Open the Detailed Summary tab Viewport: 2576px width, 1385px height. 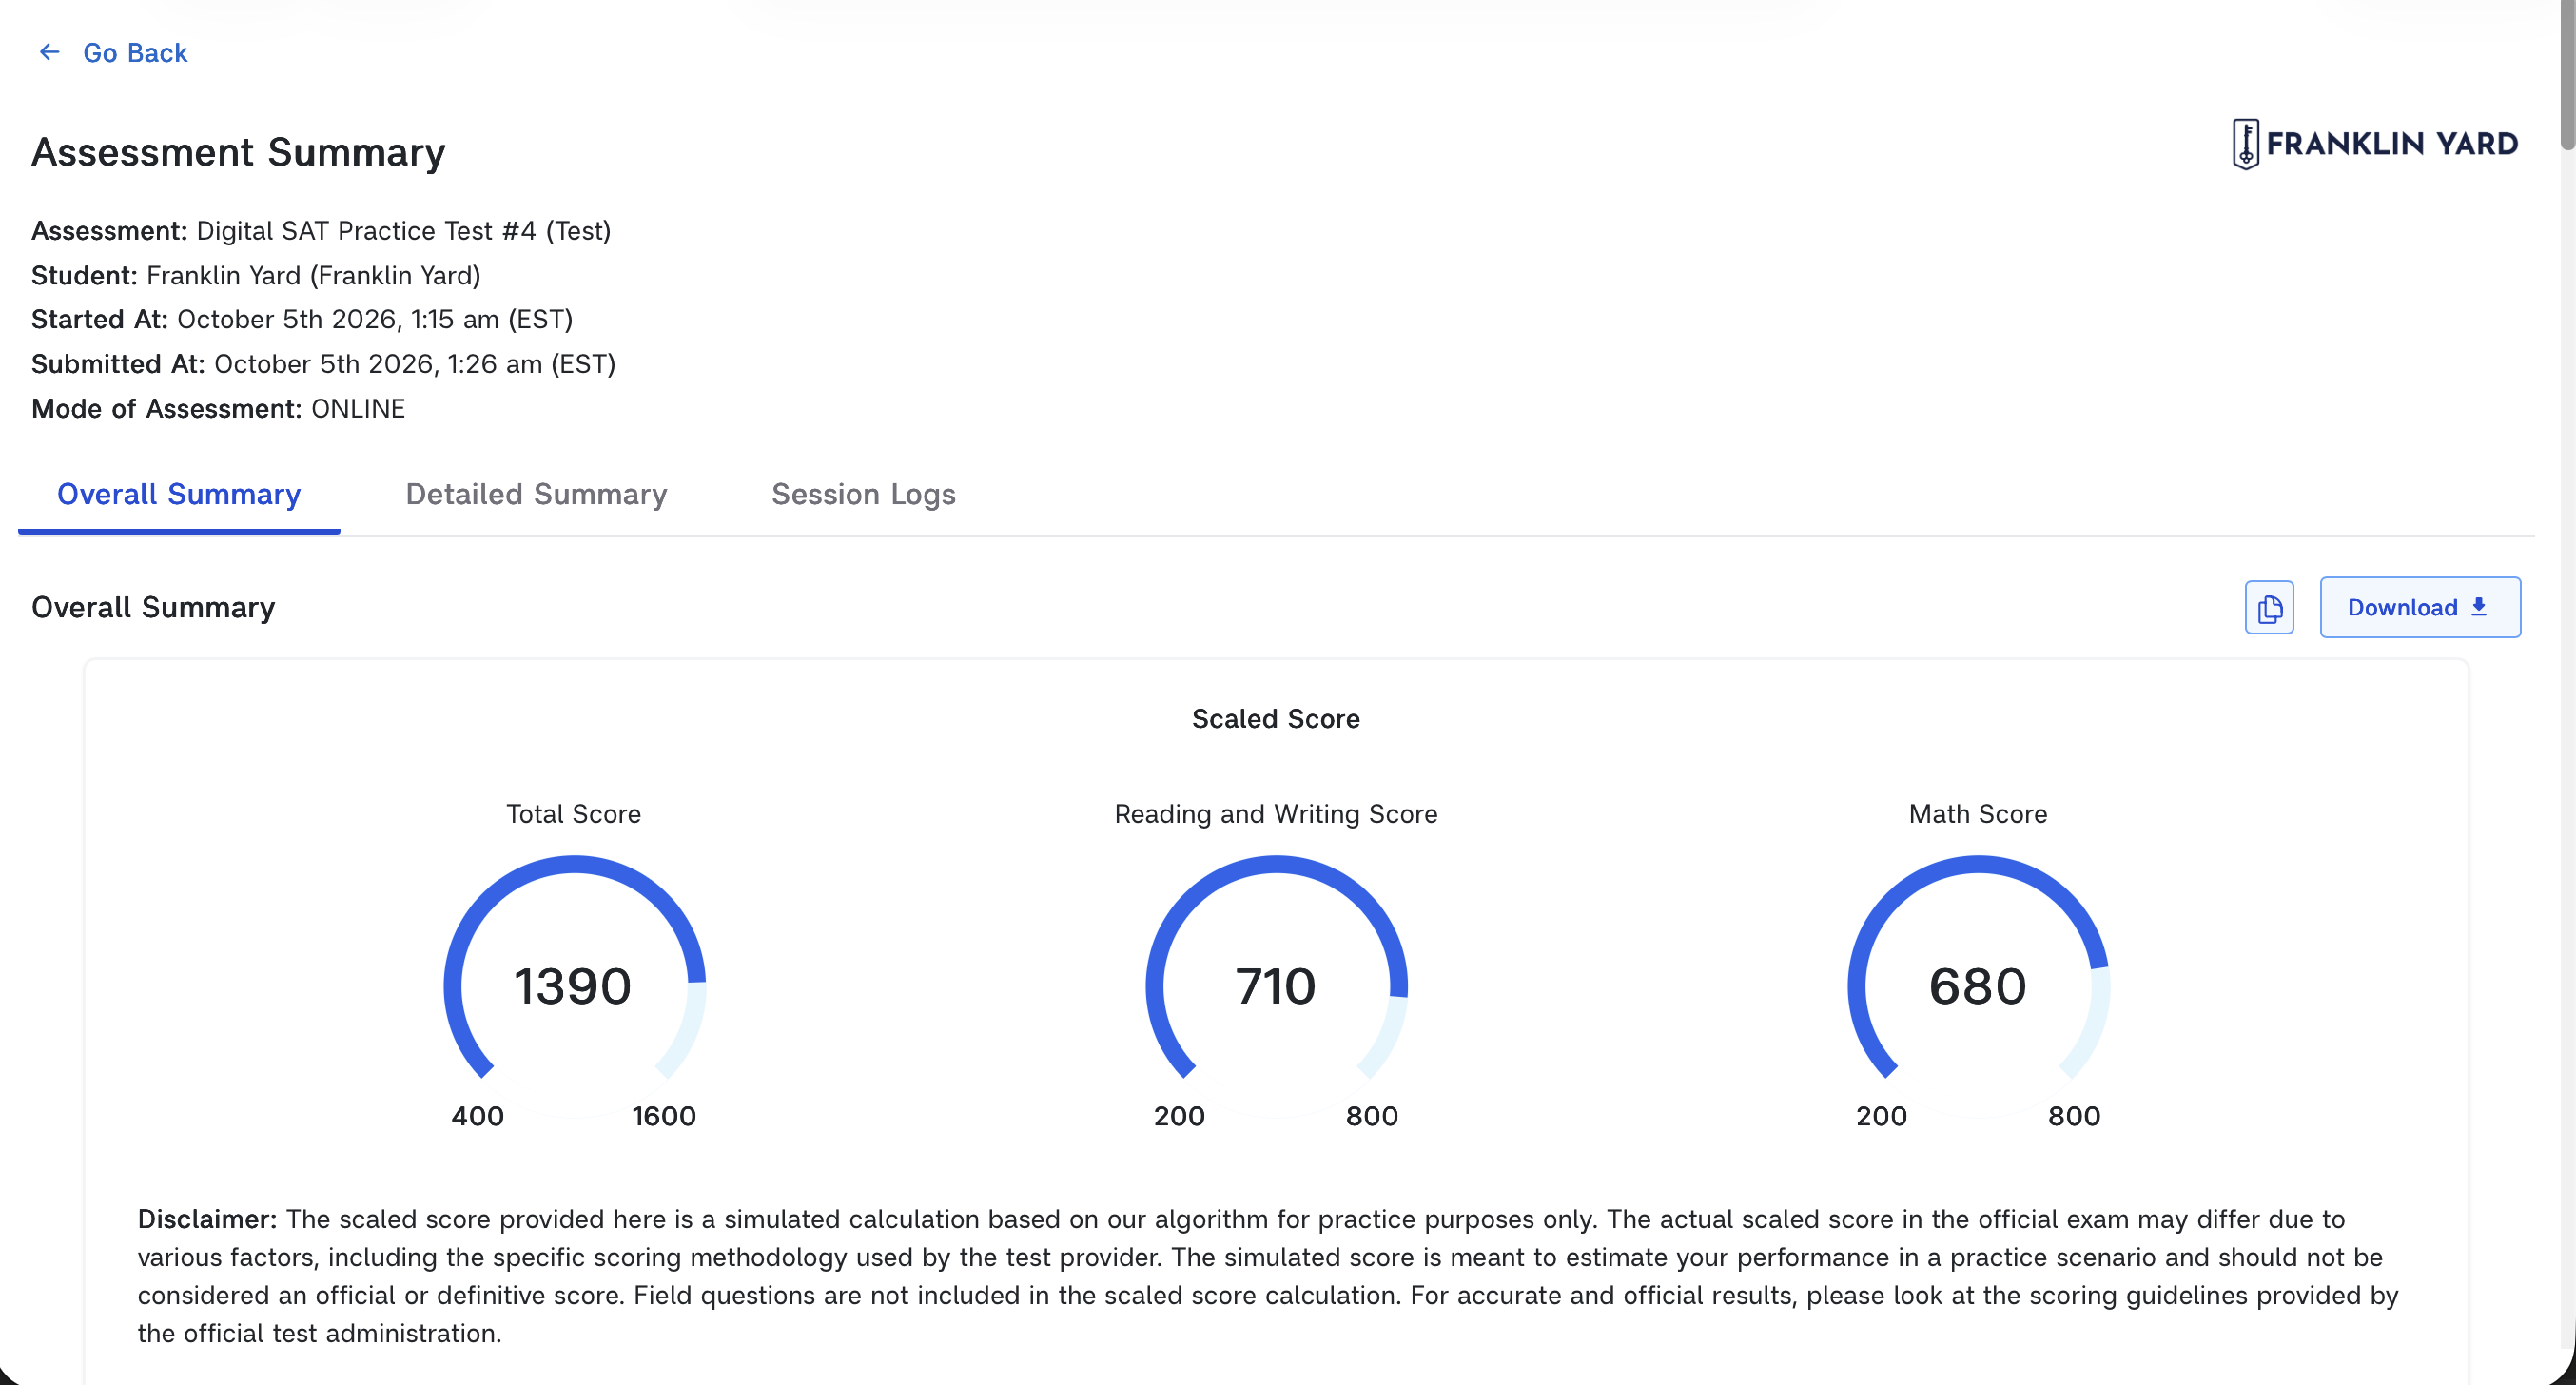point(536,494)
